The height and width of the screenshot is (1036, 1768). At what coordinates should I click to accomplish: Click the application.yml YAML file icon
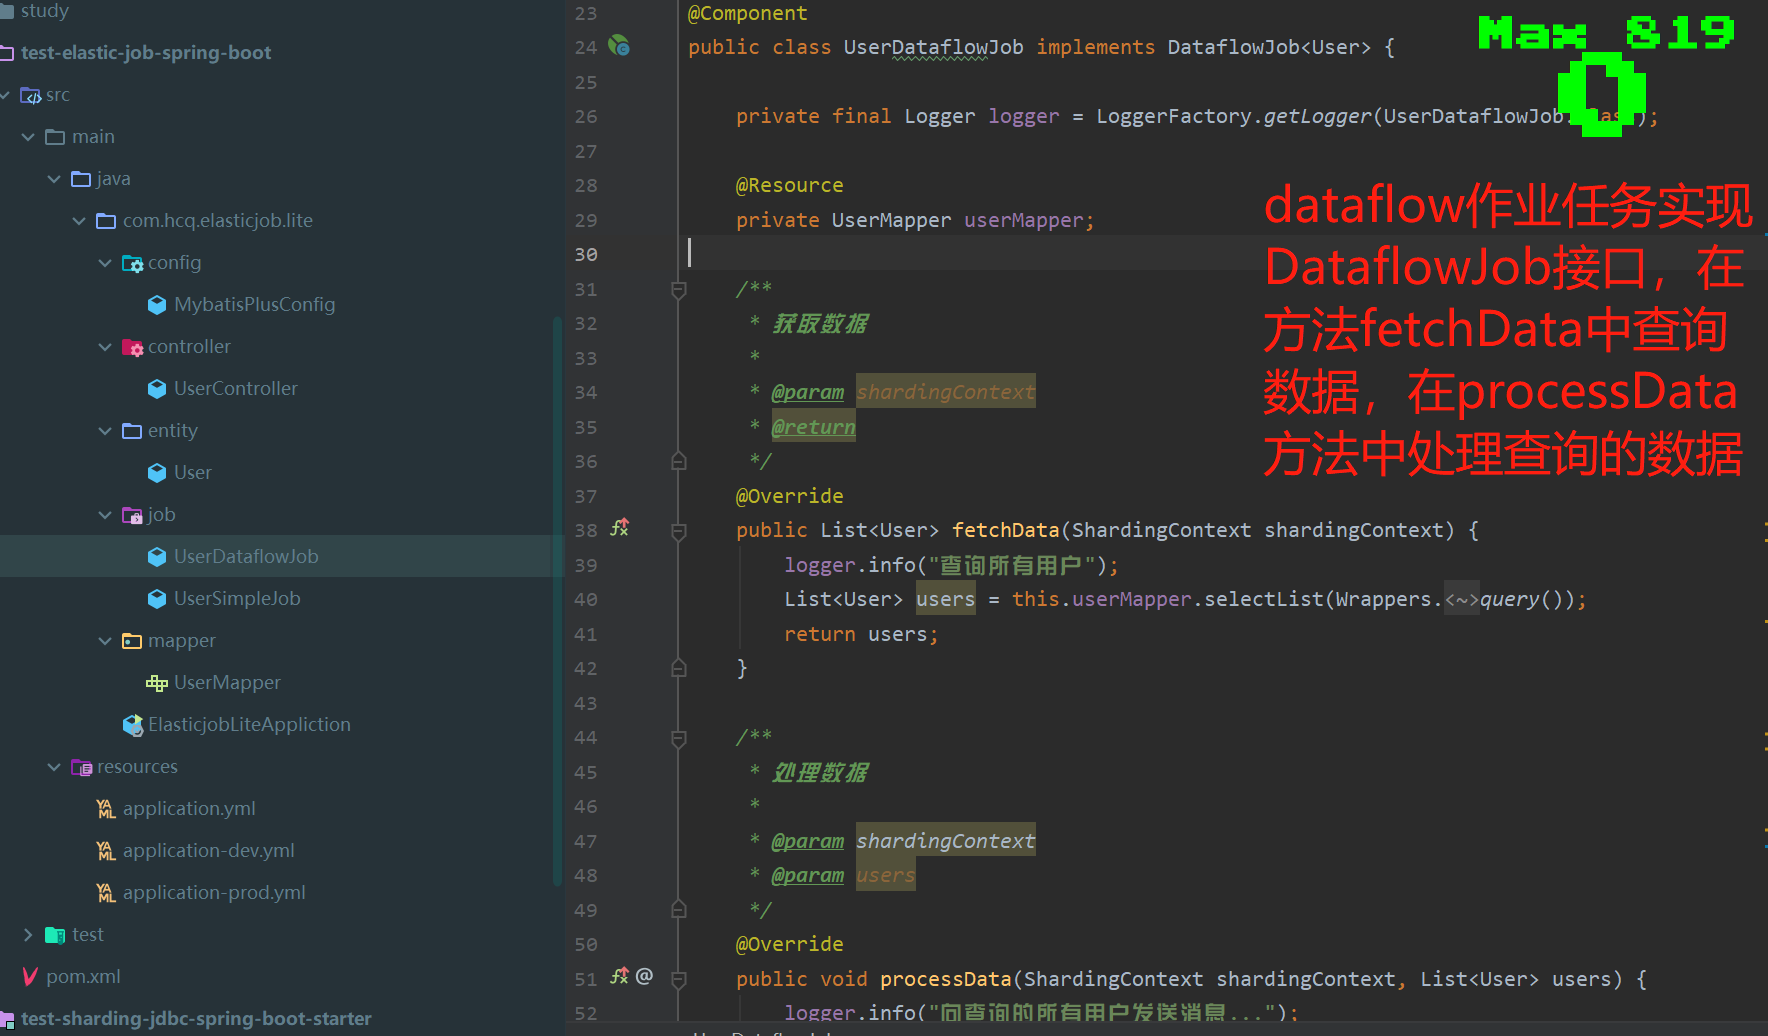tap(105, 808)
